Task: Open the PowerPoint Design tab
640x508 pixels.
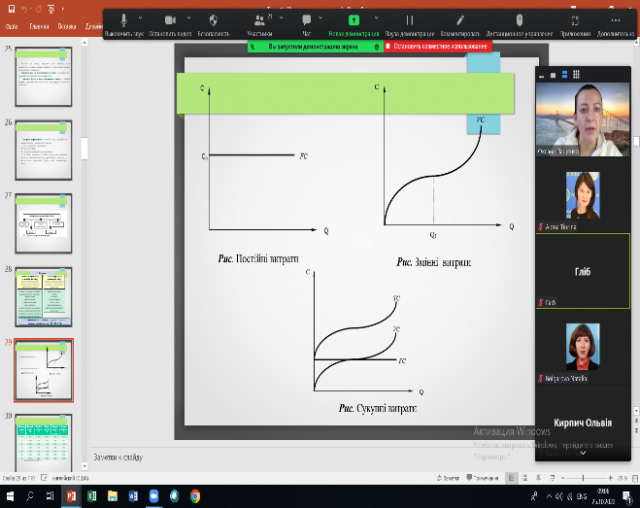Action: pyautogui.click(x=93, y=27)
